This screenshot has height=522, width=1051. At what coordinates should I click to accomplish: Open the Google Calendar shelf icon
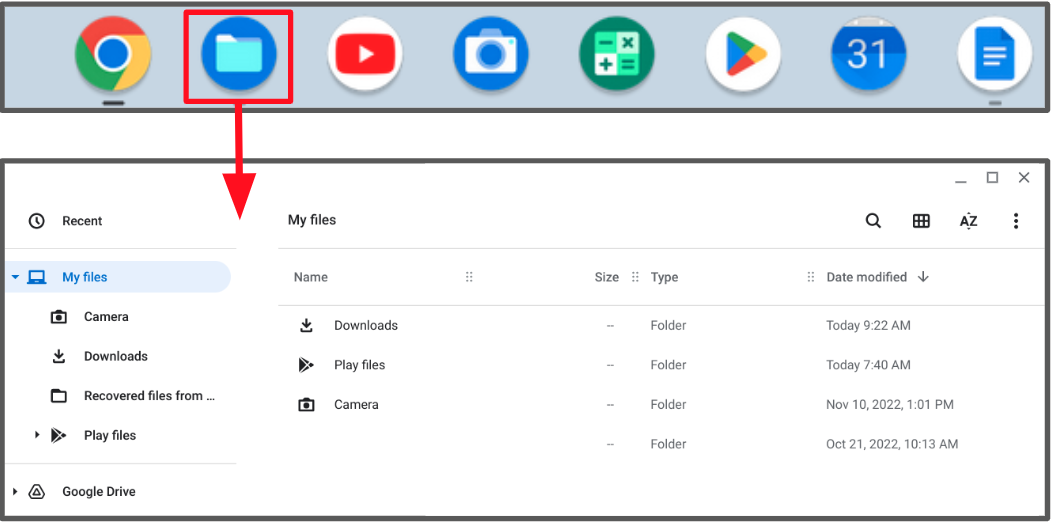(x=868, y=54)
